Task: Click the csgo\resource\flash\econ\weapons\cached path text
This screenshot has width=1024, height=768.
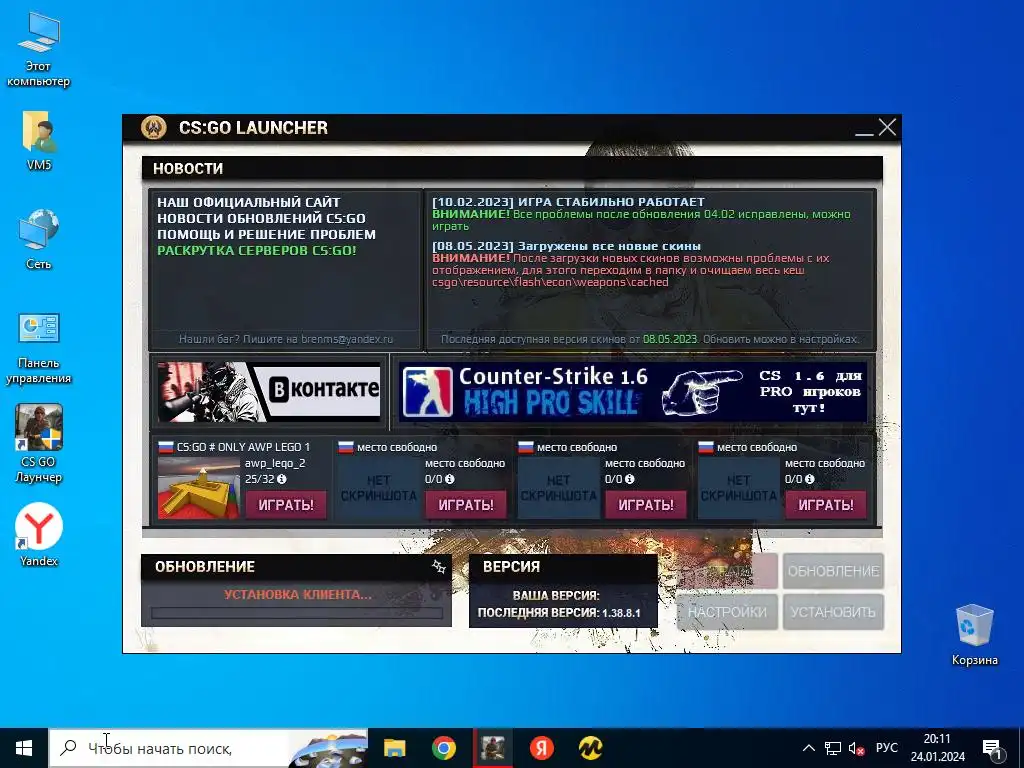Action: click(x=550, y=282)
